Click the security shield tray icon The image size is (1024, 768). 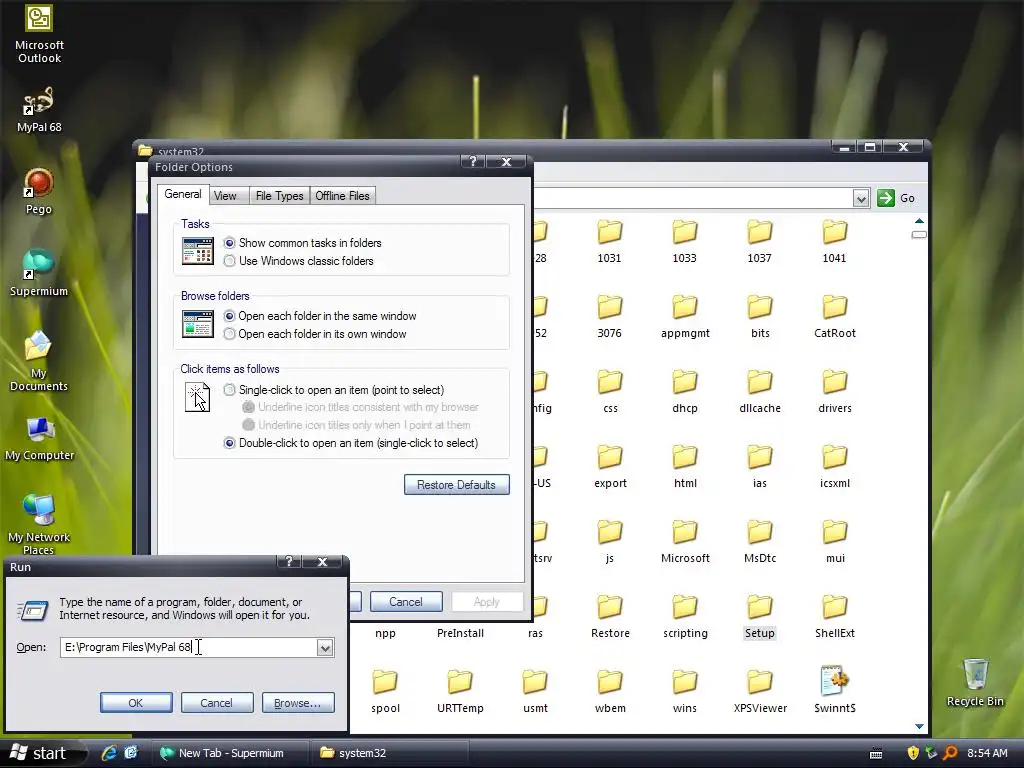[x=913, y=753]
